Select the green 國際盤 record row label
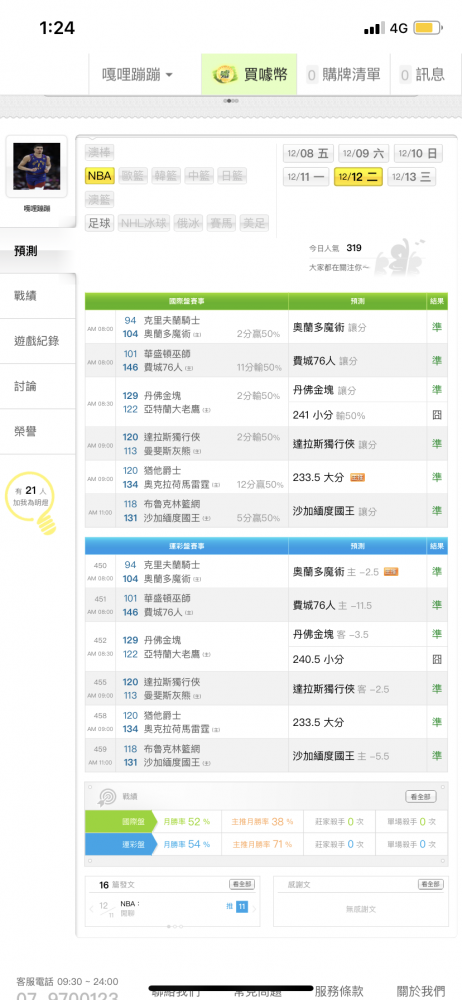 pyautogui.click(x=123, y=822)
